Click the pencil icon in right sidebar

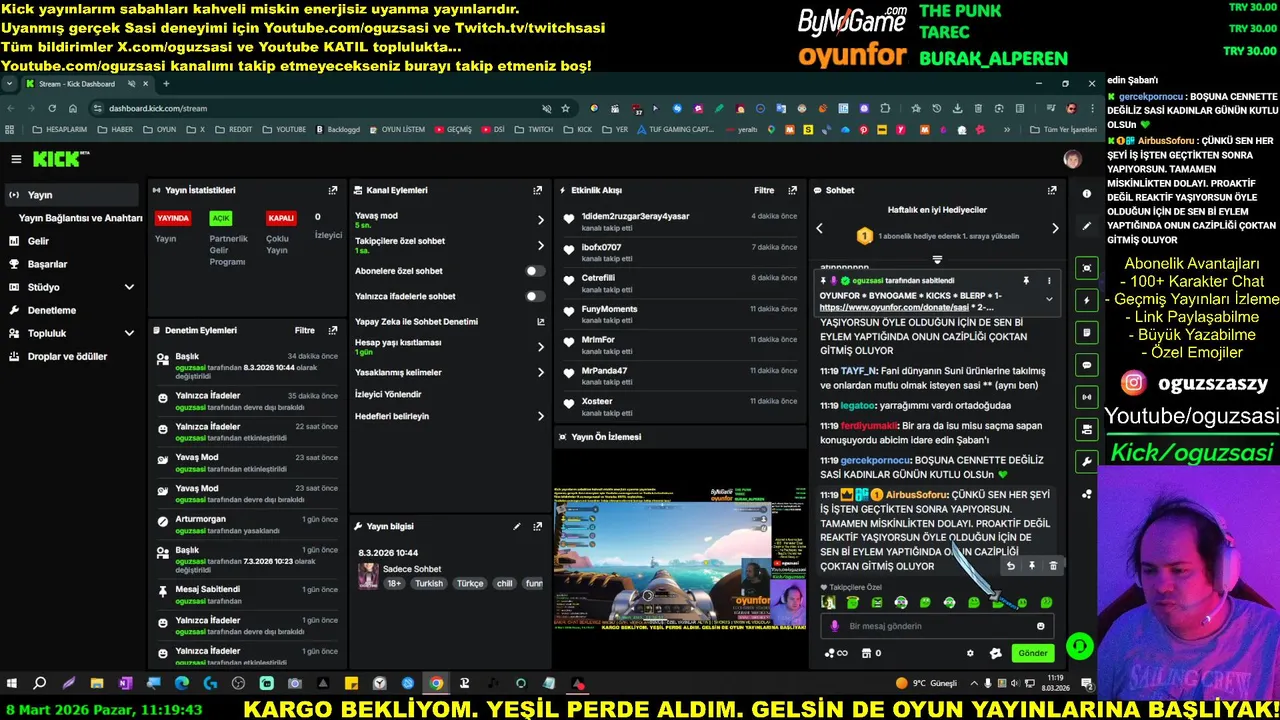pyautogui.click(x=1087, y=227)
